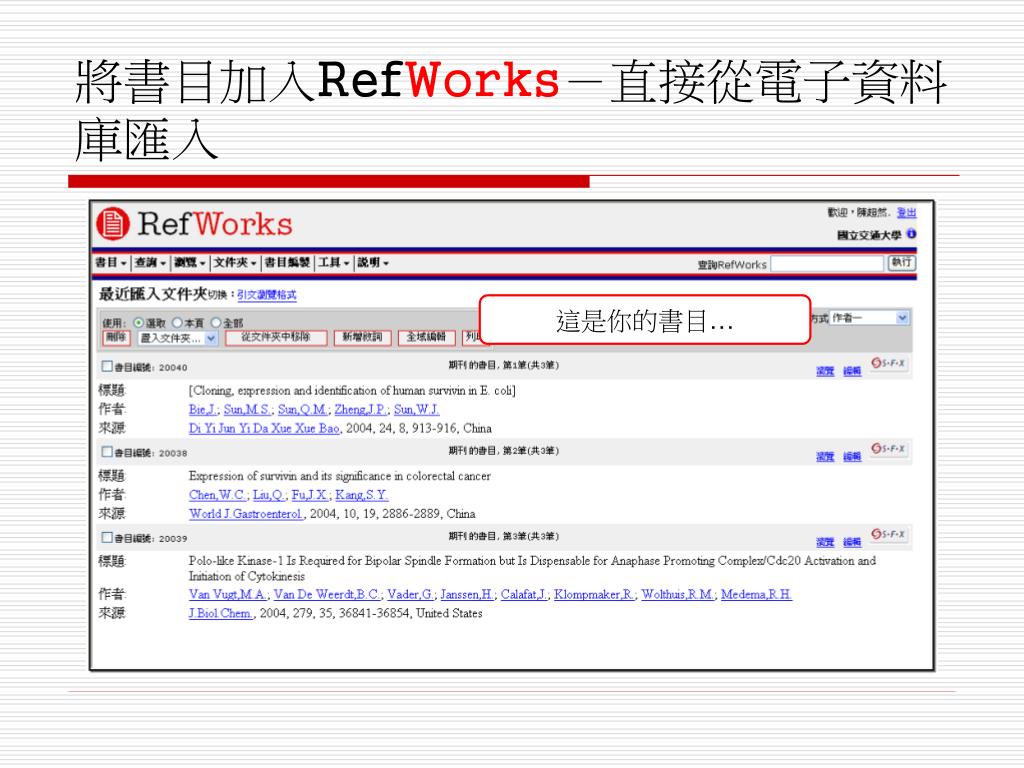1024x768 pixels.
Task: Open author link Fu,J.X.
Action: [310, 495]
